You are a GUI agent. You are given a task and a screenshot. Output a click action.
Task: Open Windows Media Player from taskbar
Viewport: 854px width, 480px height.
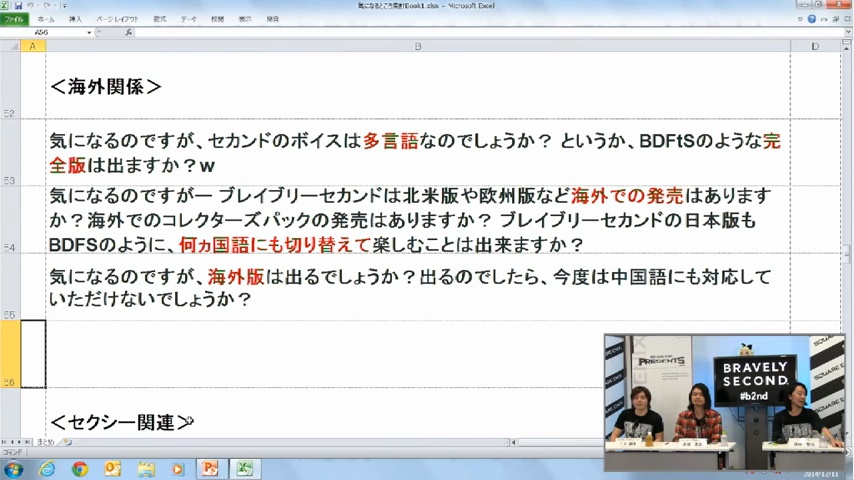[178, 469]
